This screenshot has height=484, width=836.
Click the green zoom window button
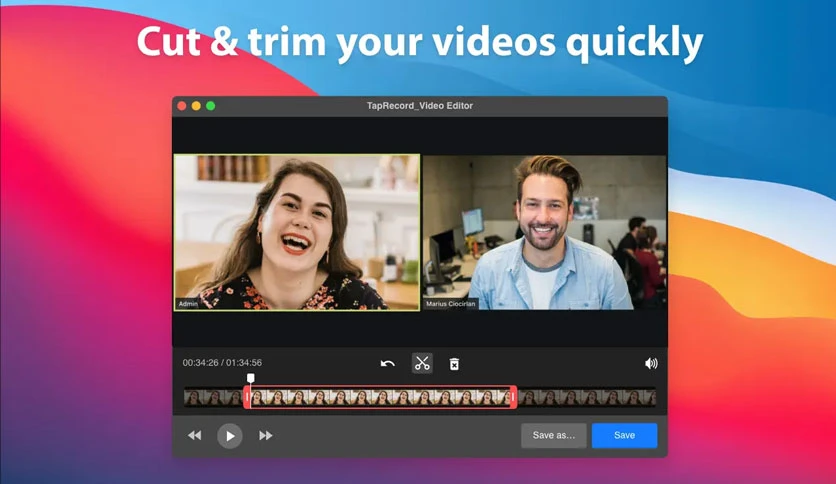click(211, 106)
